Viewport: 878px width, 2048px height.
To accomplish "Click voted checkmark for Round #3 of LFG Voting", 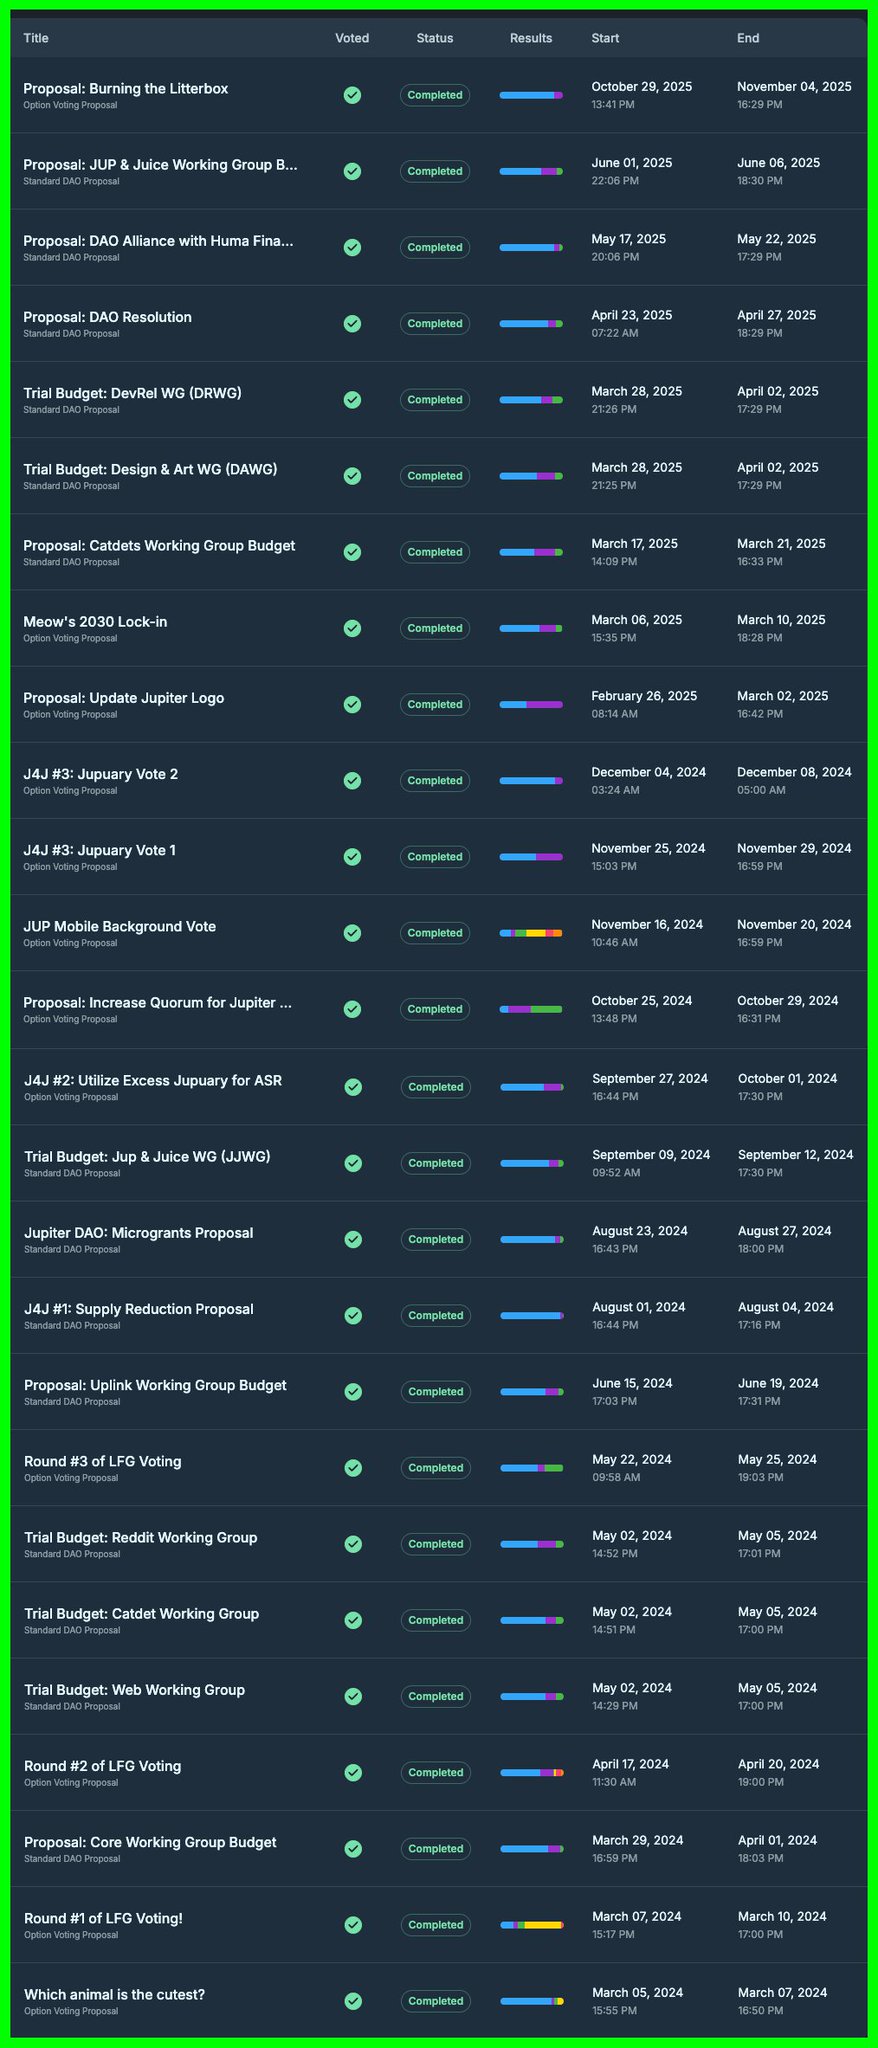I will coord(352,1467).
